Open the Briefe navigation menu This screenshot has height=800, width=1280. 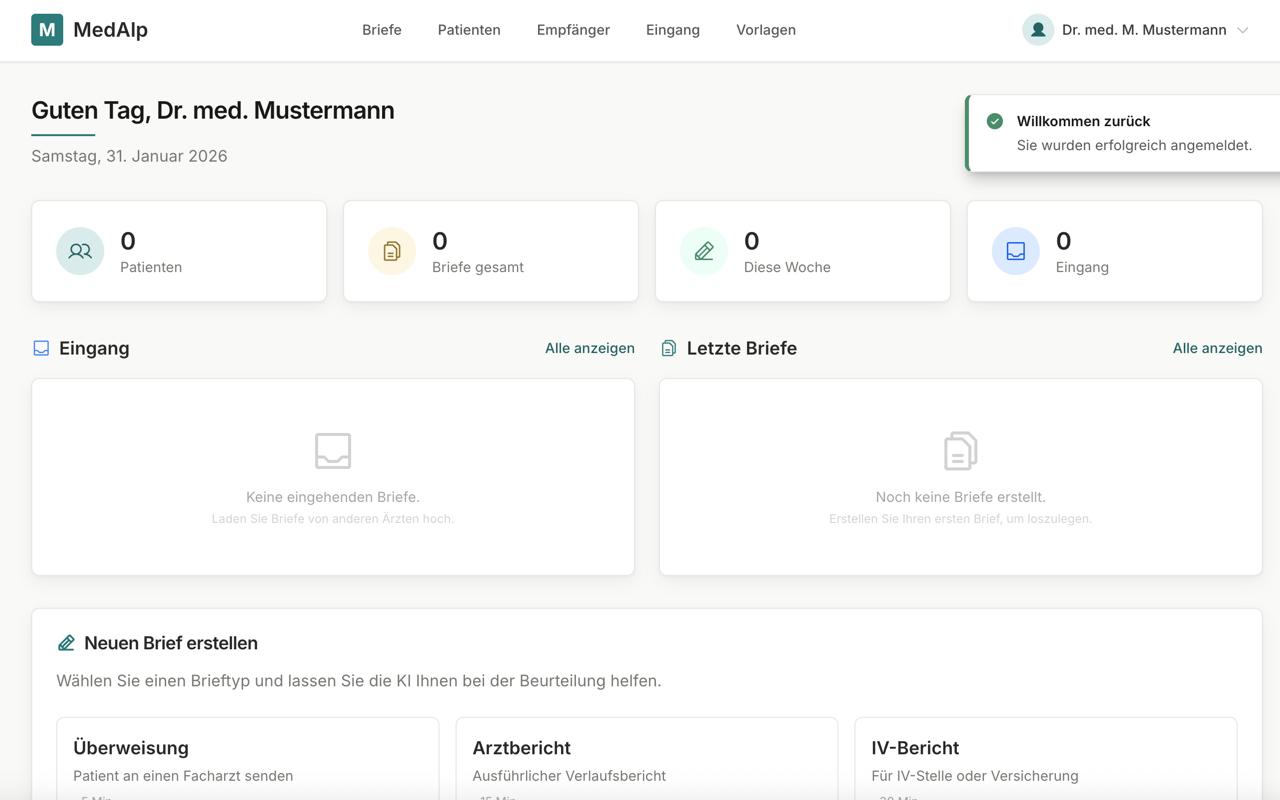381,29
